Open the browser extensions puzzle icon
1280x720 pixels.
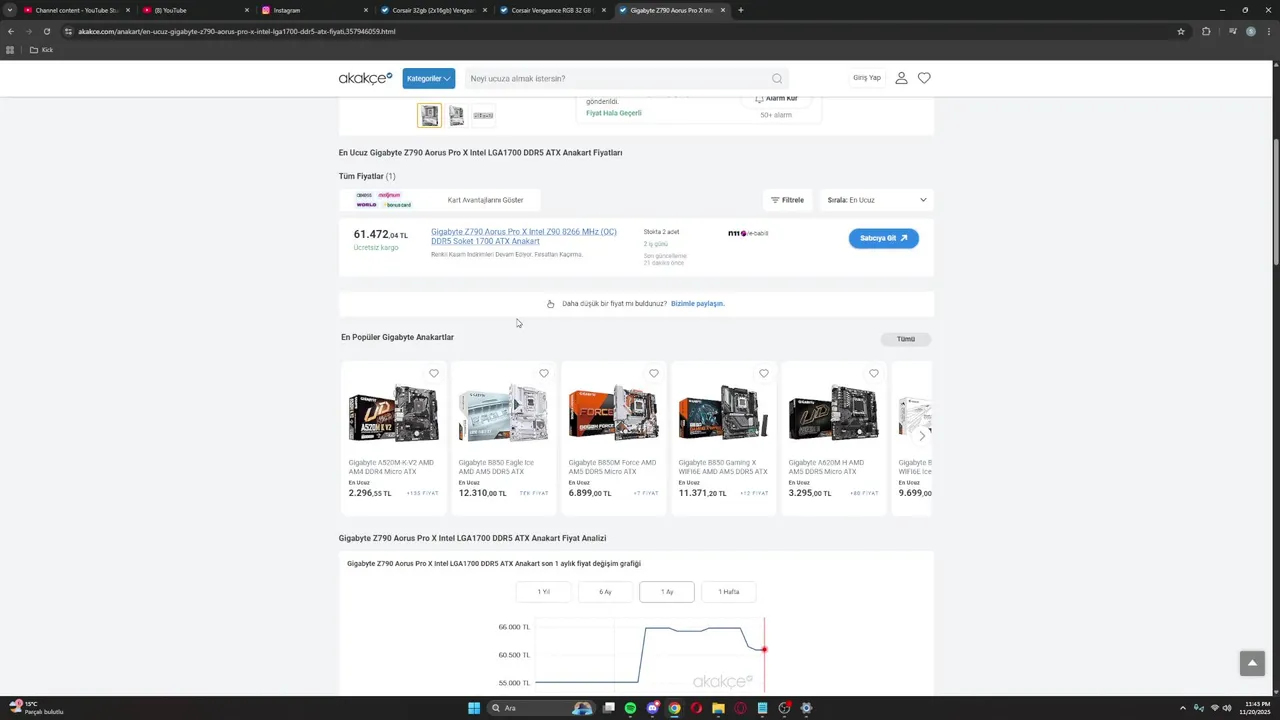coord(1206,31)
